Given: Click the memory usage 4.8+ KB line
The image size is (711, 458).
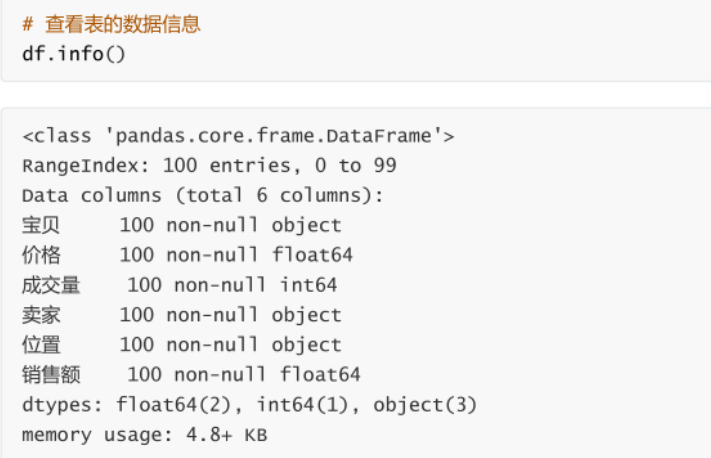Looking at the screenshot, I should pos(145,435).
